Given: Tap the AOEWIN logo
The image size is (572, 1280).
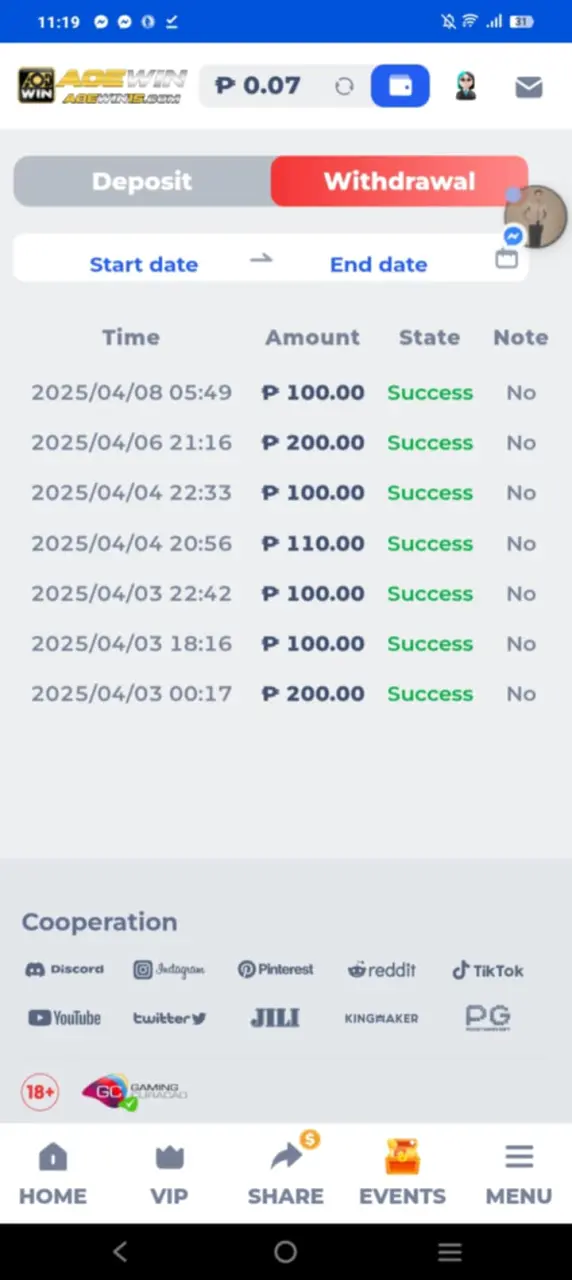Looking at the screenshot, I should coord(102,86).
